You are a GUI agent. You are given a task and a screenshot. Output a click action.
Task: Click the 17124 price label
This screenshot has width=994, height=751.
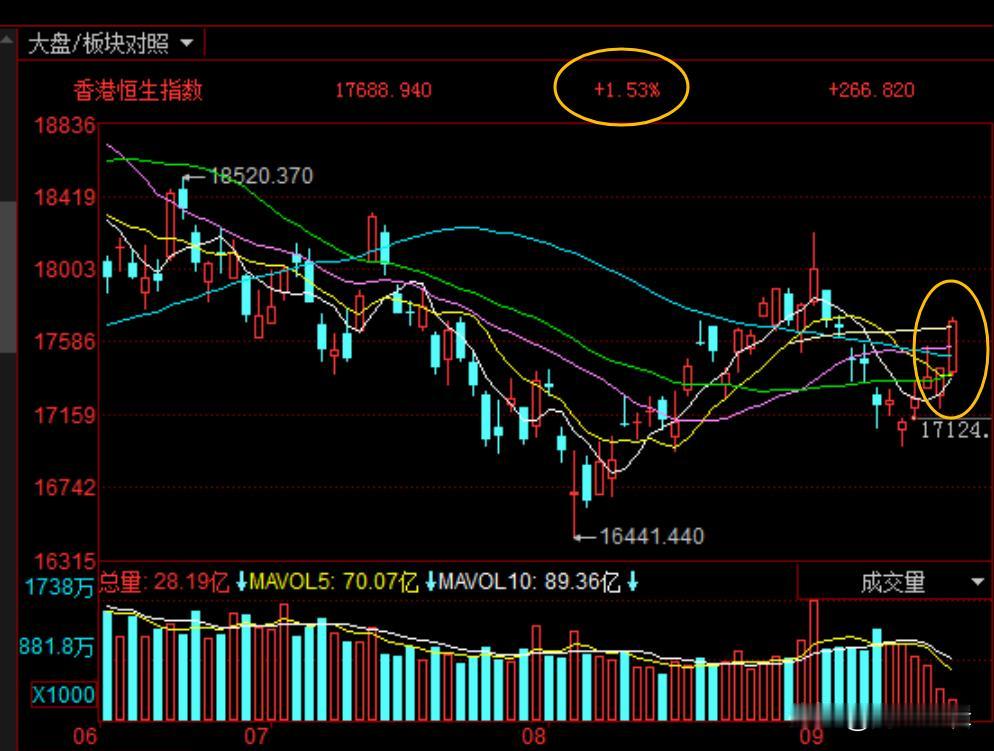coord(955,430)
